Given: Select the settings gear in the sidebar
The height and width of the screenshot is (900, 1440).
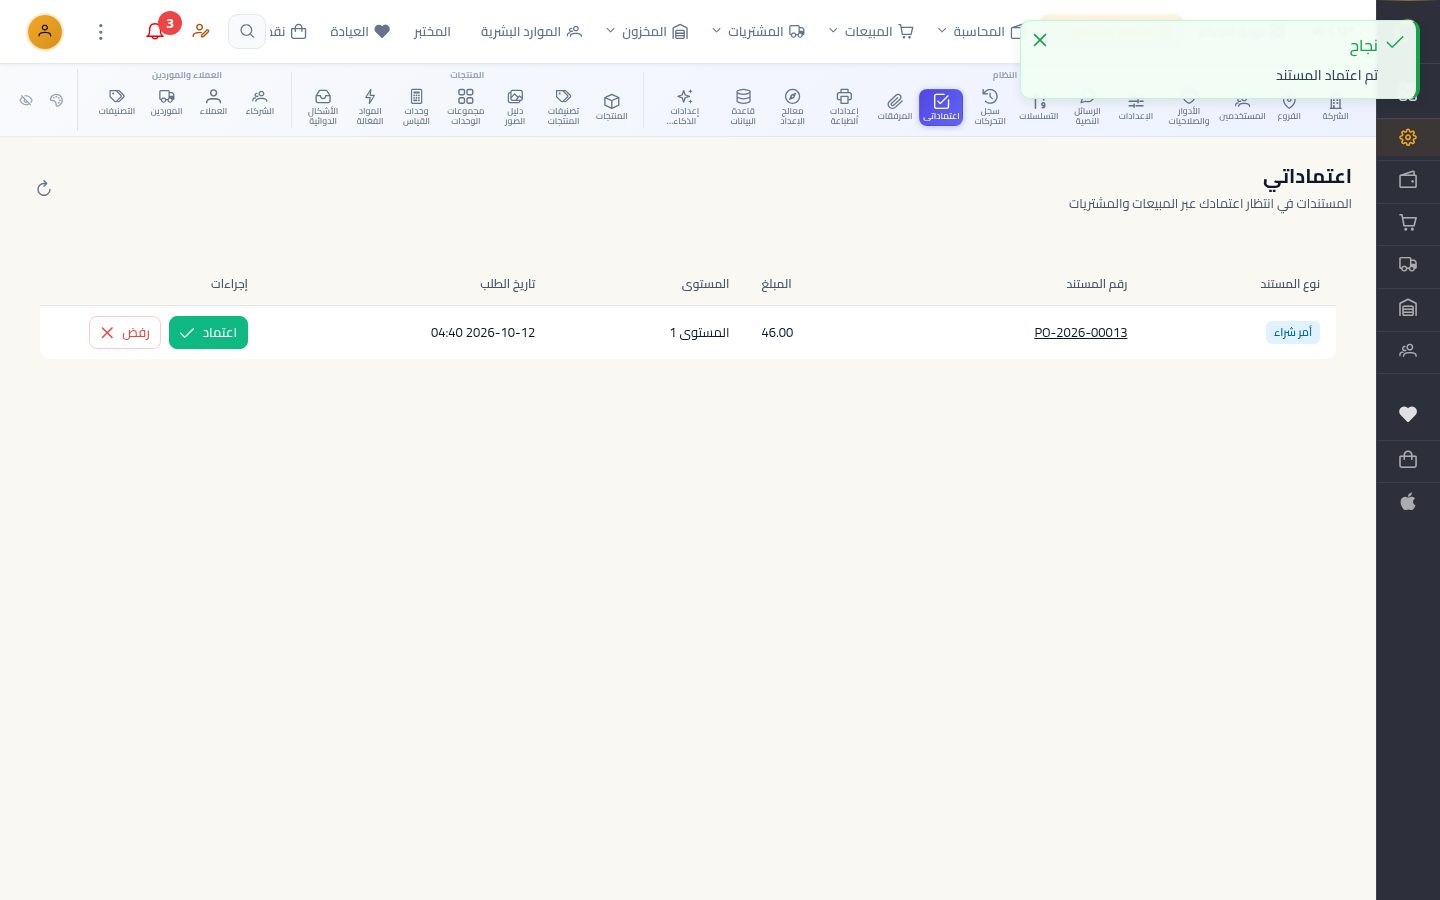Looking at the screenshot, I should 1408,137.
